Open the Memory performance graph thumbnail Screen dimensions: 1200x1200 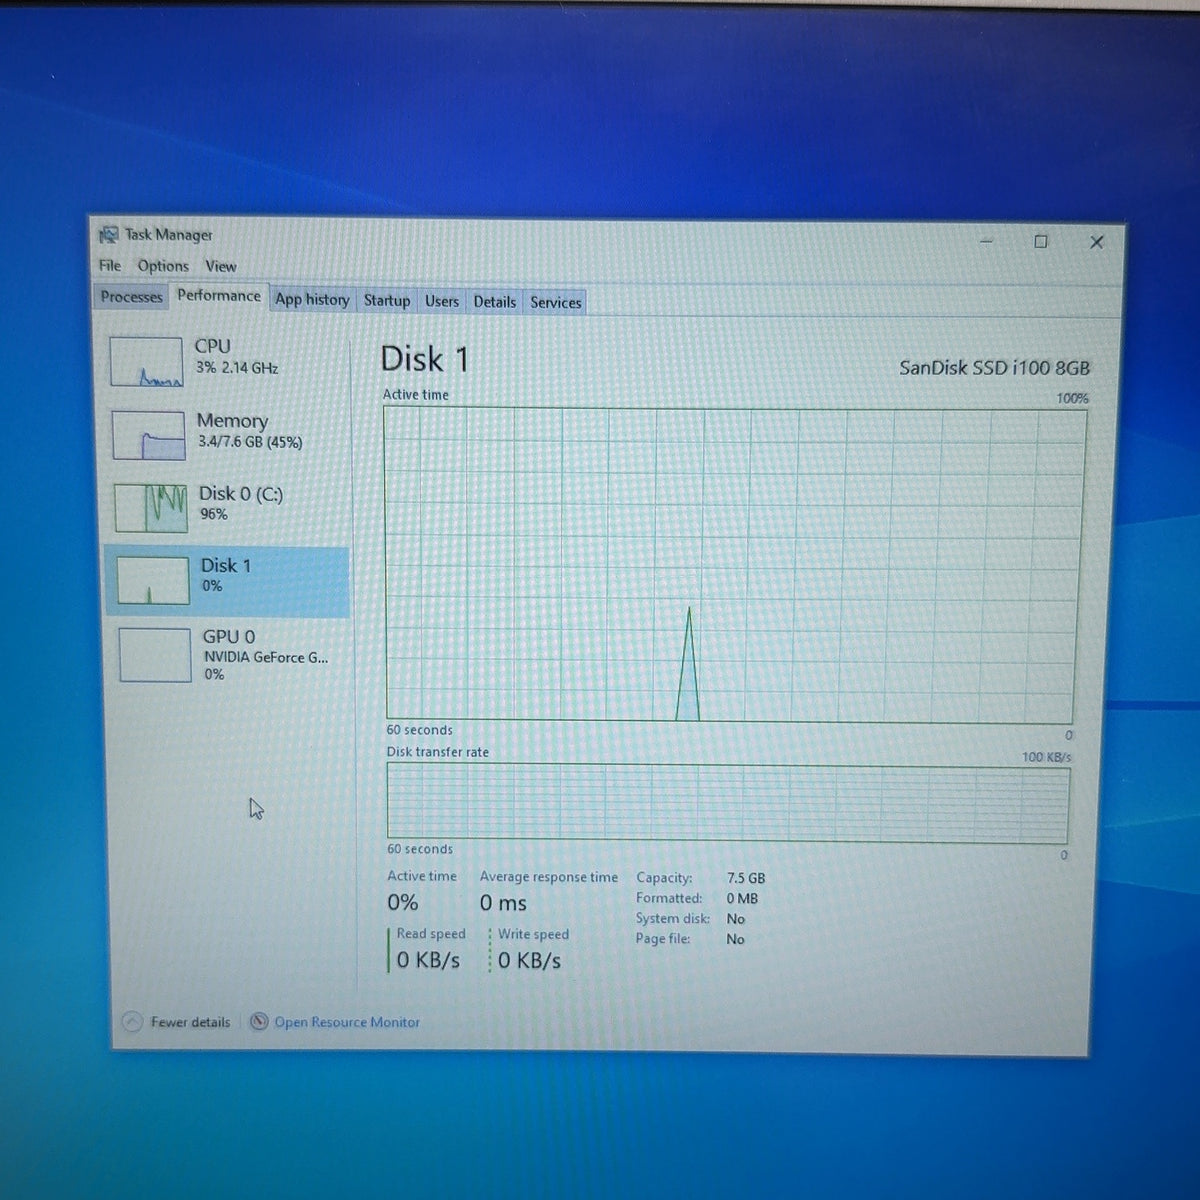149,435
